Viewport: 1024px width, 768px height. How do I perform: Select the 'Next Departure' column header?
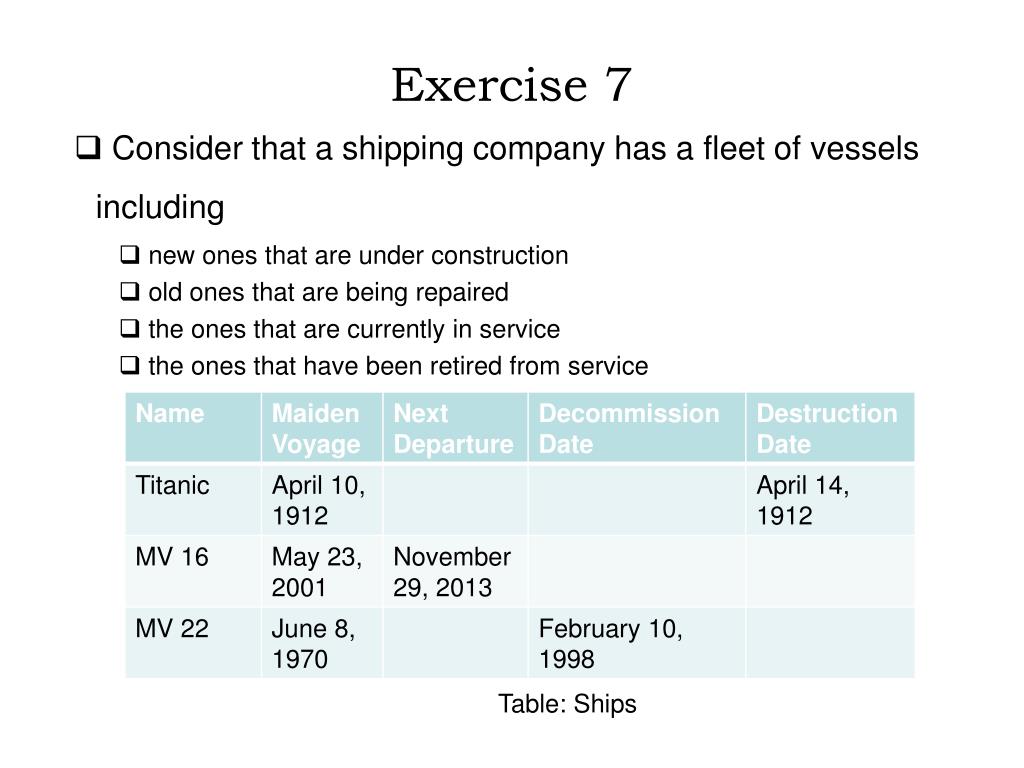(x=455, y=428)
